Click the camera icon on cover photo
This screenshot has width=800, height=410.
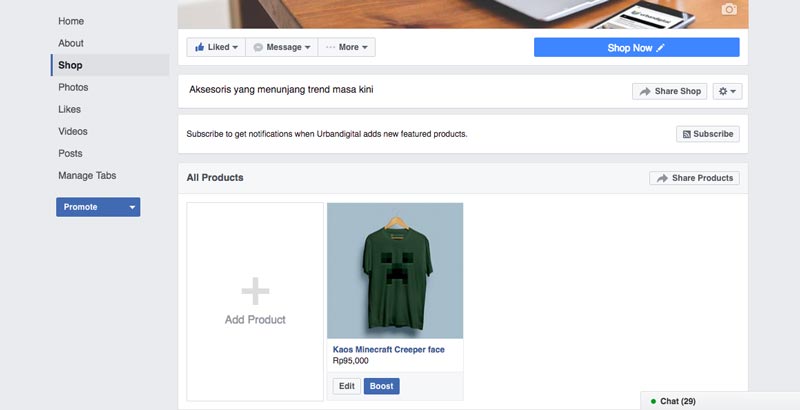pyautogui.click(x=729, y=9)
